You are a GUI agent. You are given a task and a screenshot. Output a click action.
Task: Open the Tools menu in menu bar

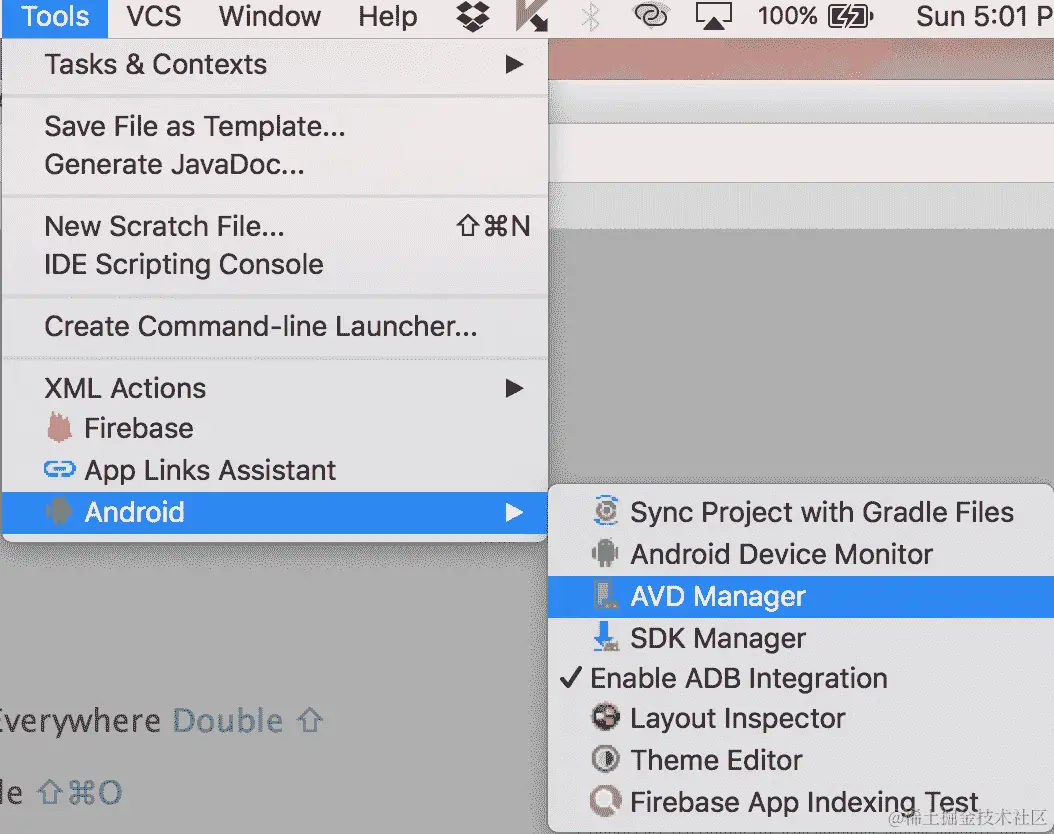(x=55, y=16)
